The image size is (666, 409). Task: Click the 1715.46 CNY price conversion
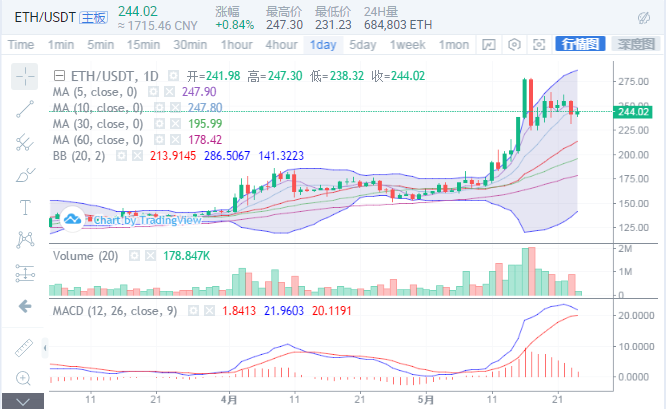pyautogui.click(x=158, y=26)
